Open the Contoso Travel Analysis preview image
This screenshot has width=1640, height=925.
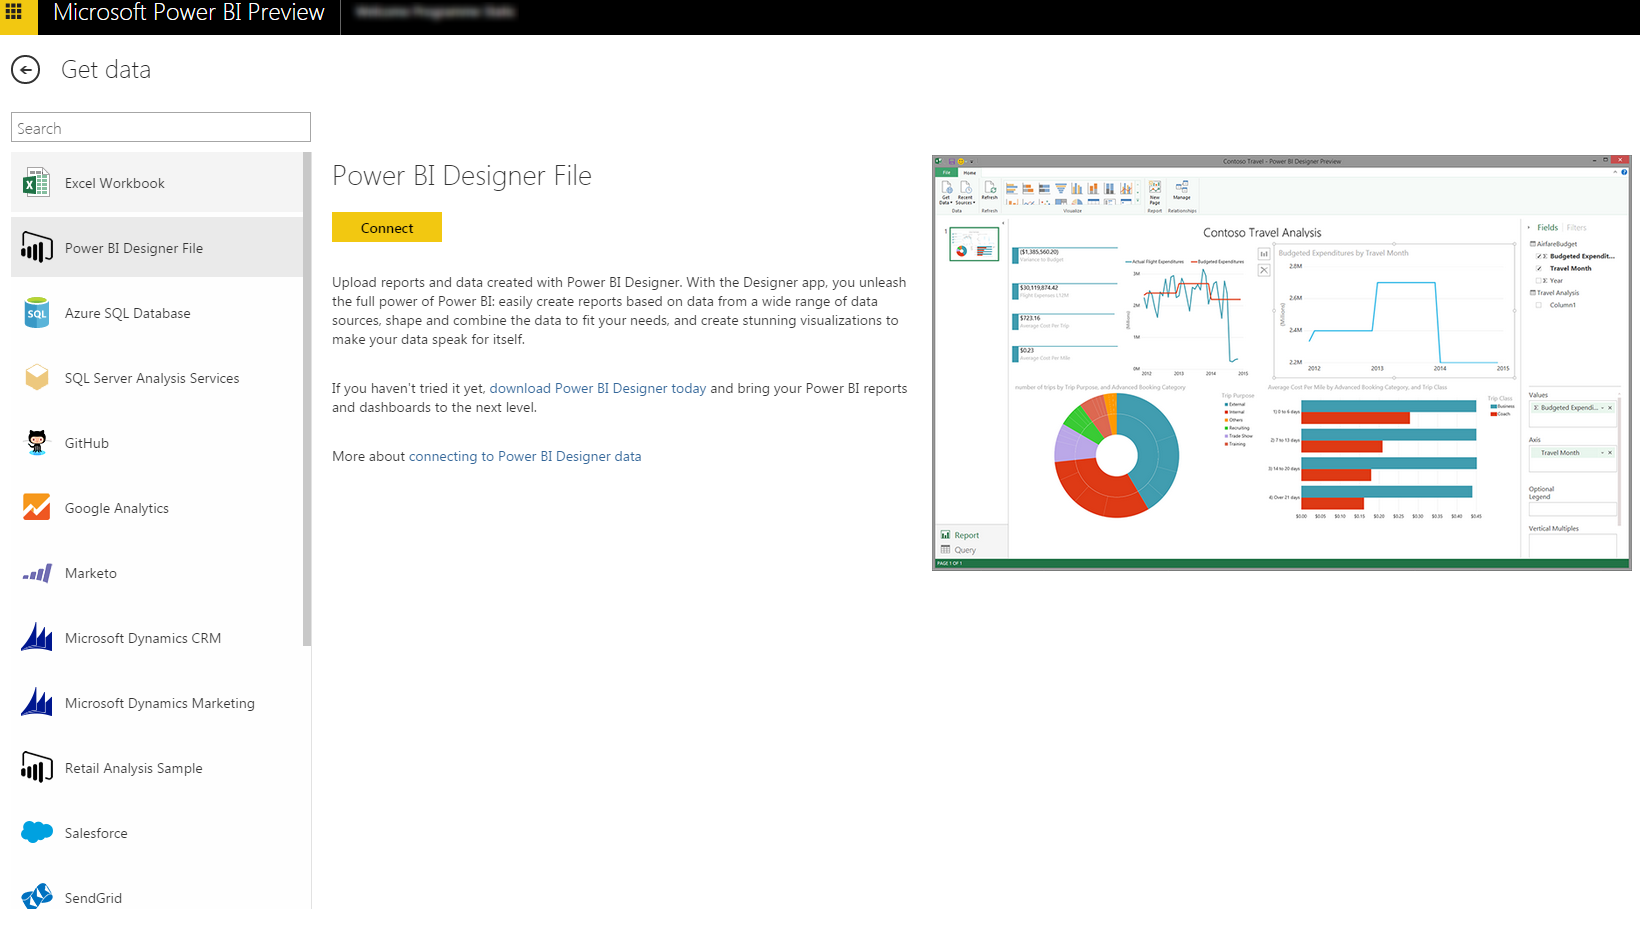click(1282, 363)
